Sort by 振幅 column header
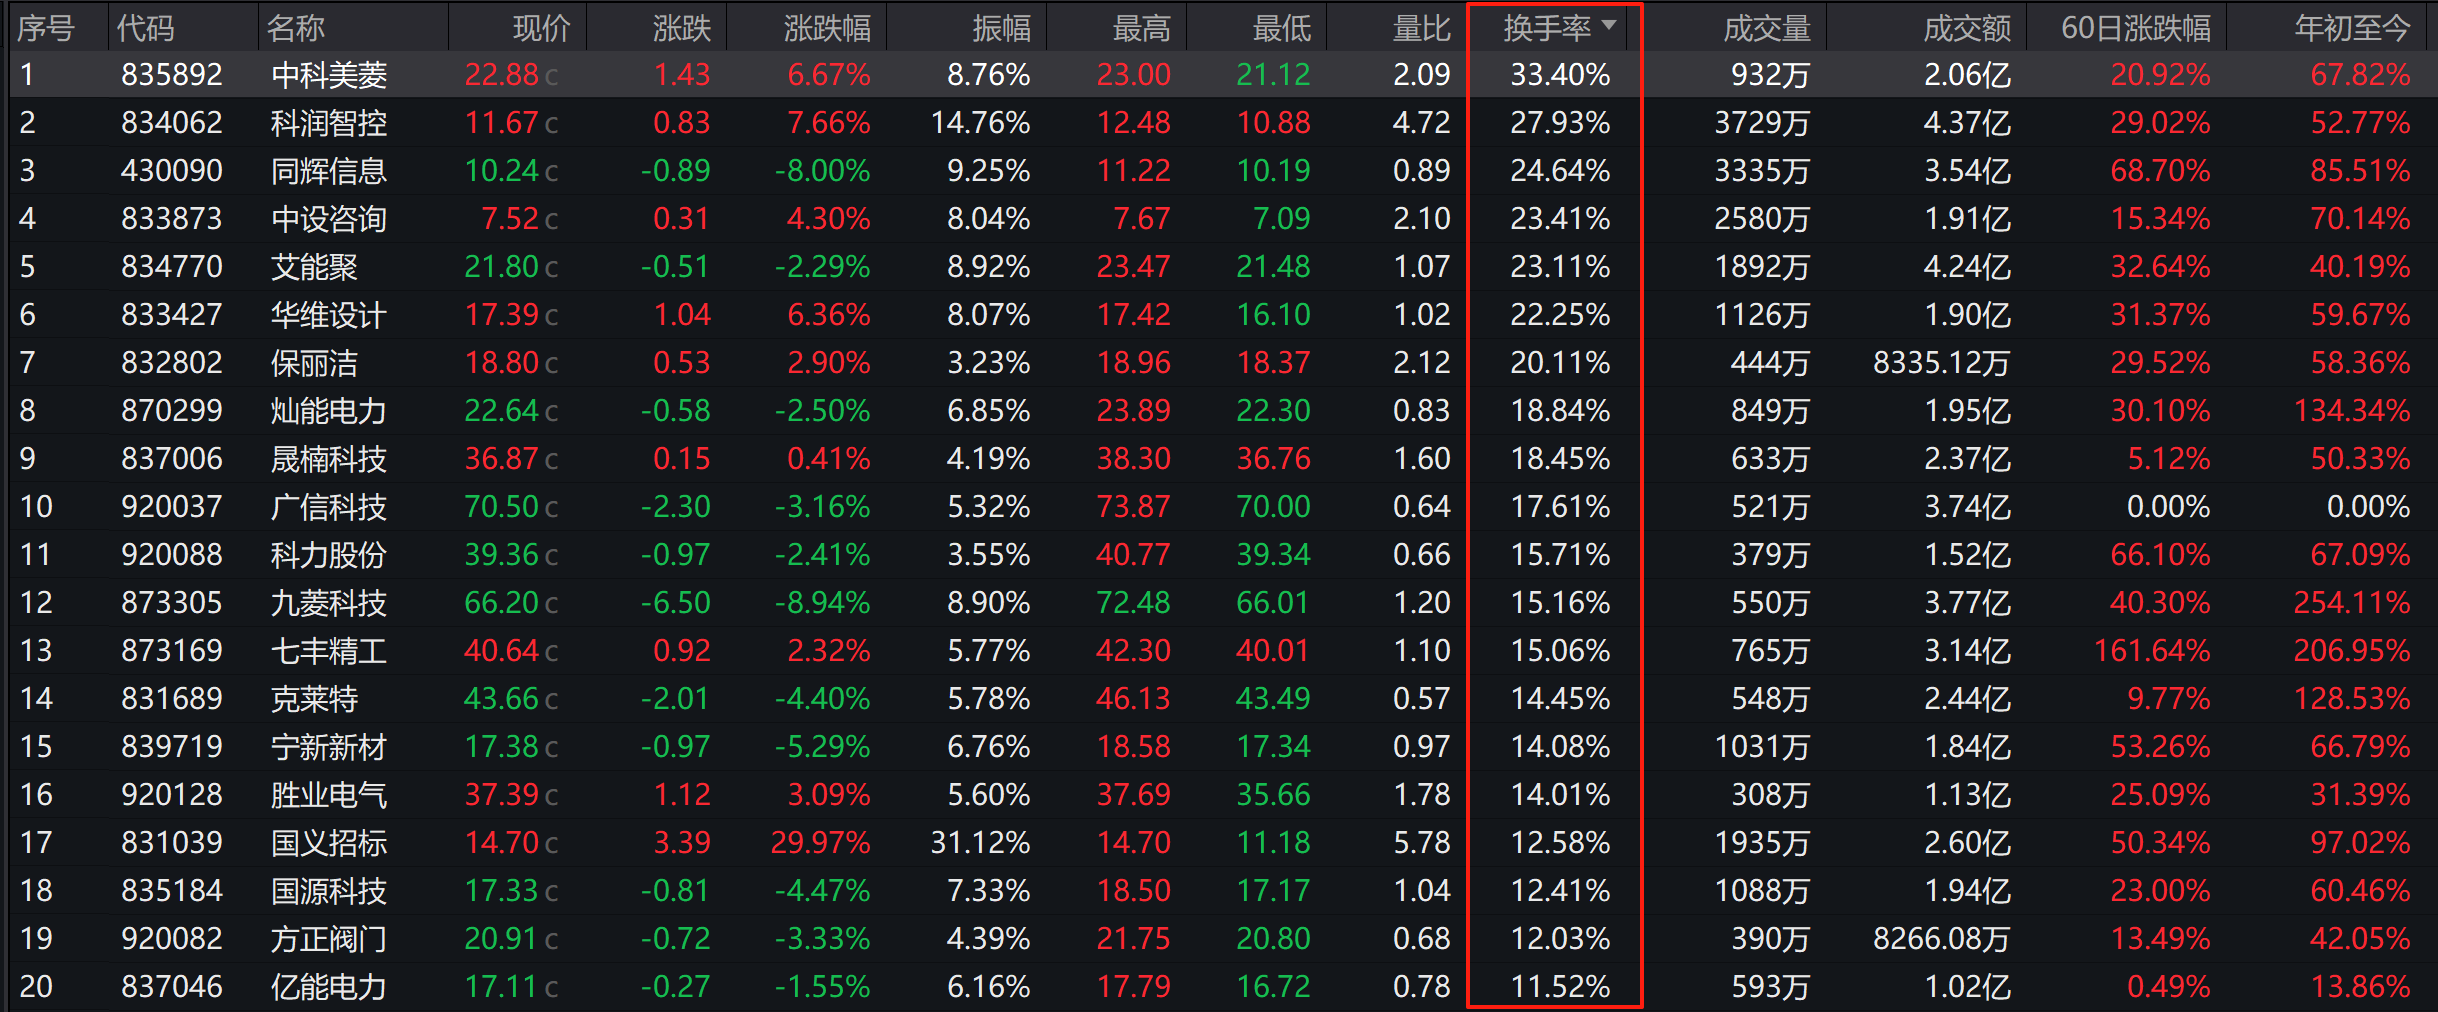The height and width of the screenshot is (1012, 2438). coord(1001,28)
